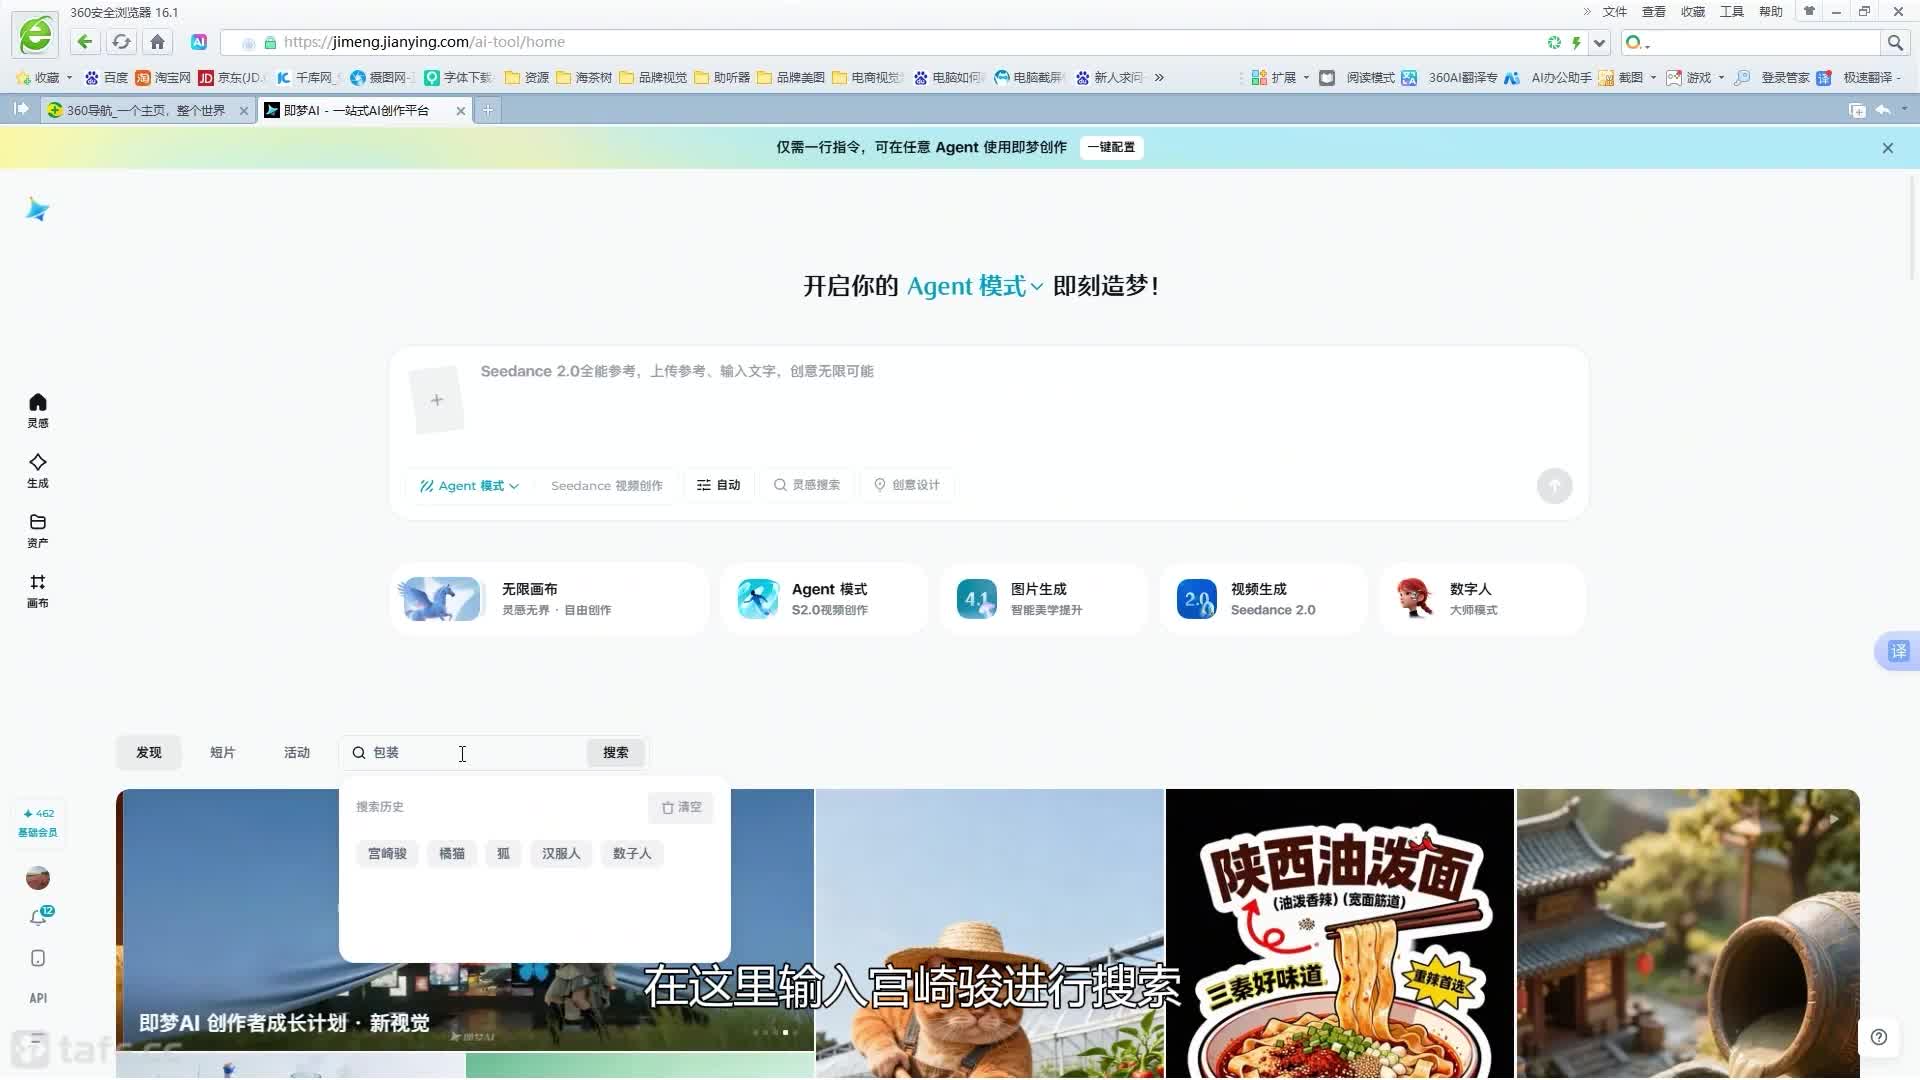Click the help question mark icon
1920x1080 pixels.
1879,1037
